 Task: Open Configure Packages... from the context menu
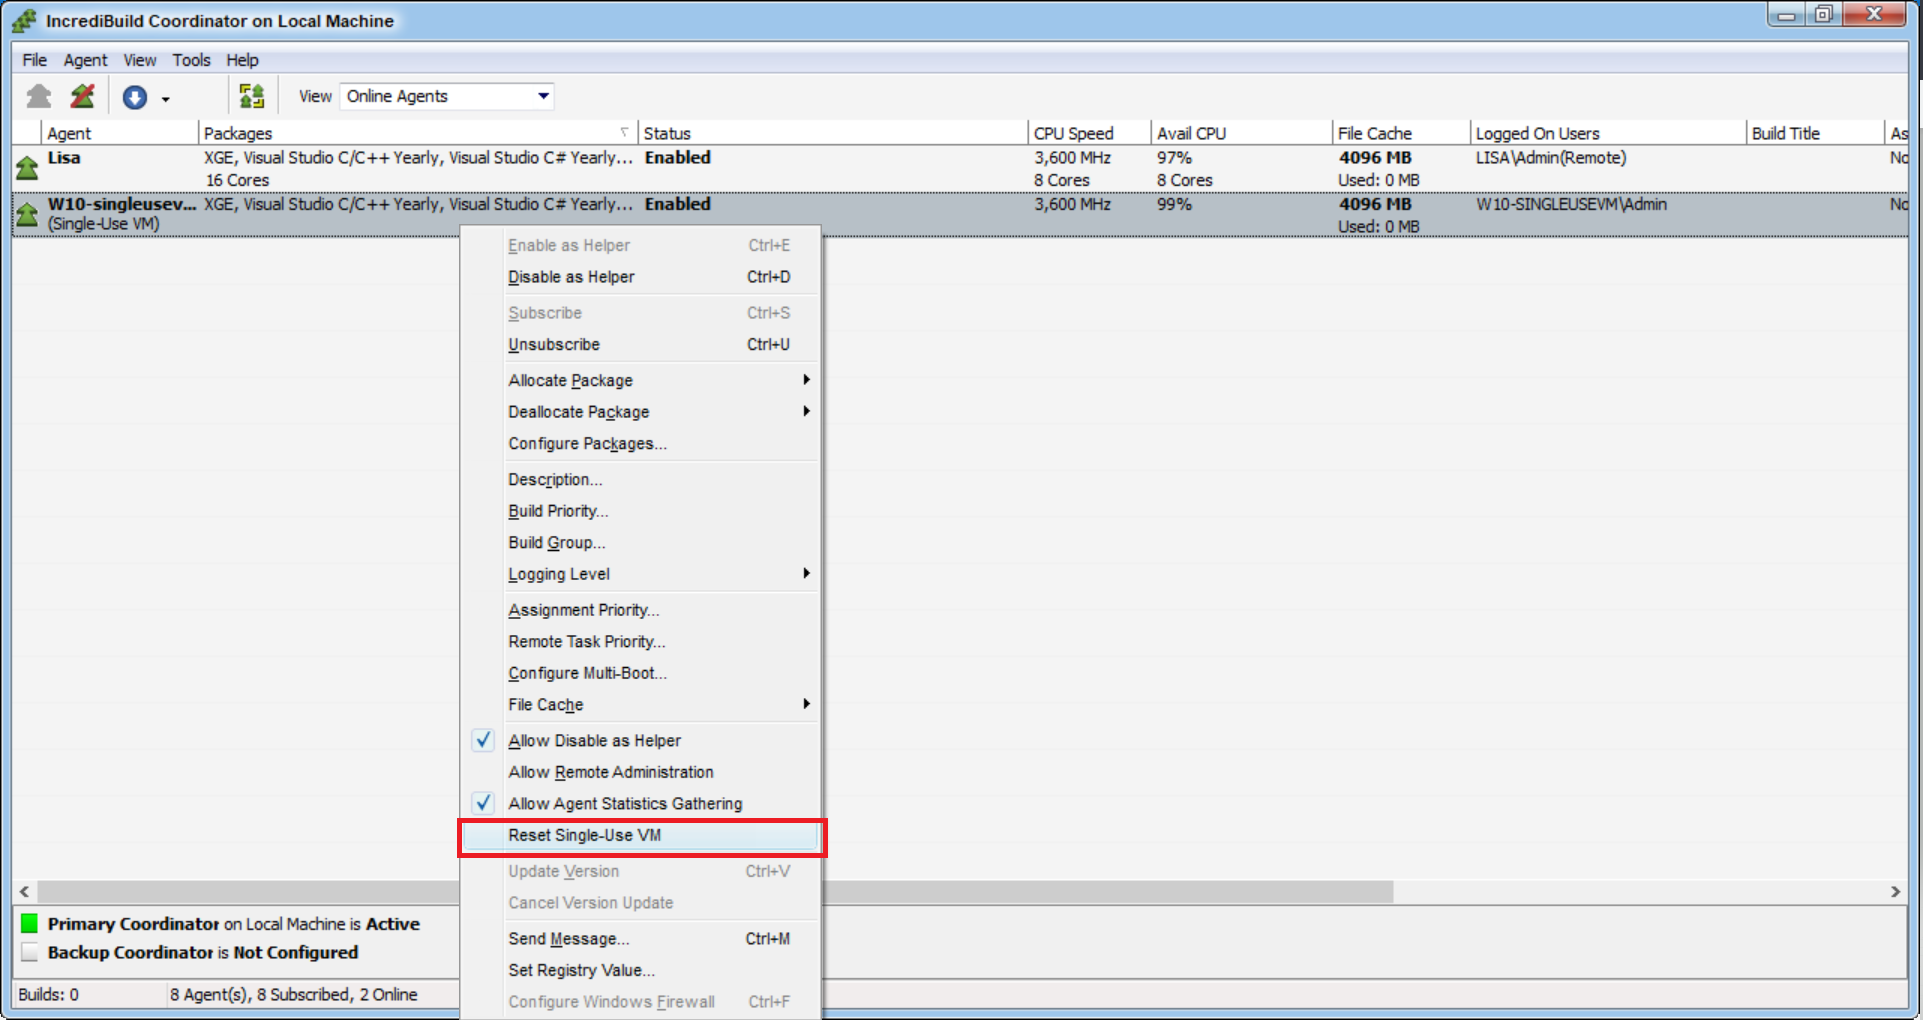click(640, 443)
